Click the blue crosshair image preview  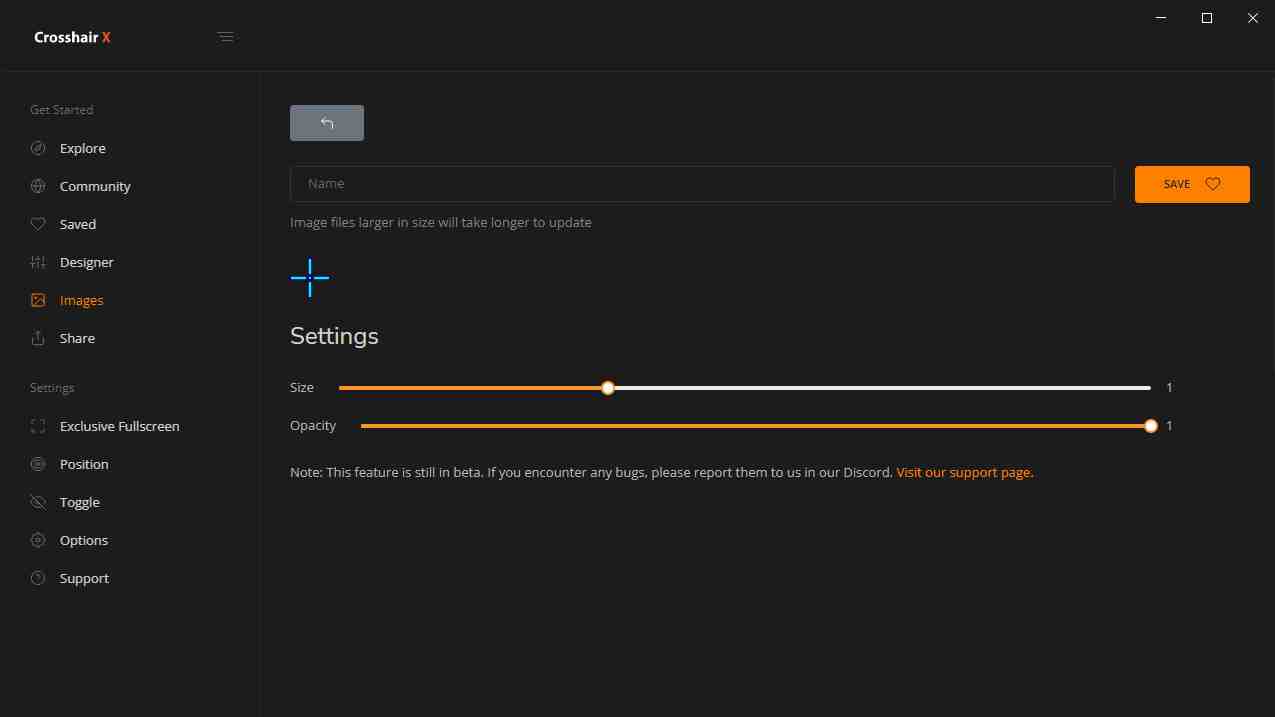coord(310,278)
